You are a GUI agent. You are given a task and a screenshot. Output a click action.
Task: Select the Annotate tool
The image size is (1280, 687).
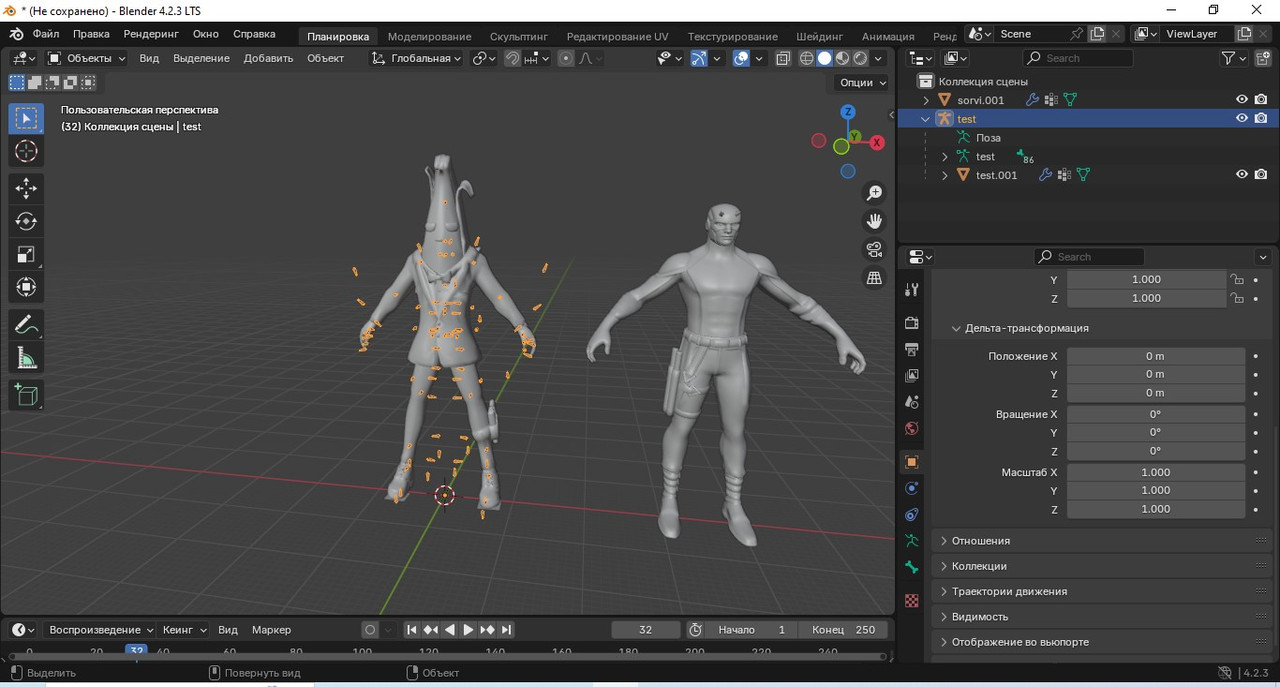[27, 325]
